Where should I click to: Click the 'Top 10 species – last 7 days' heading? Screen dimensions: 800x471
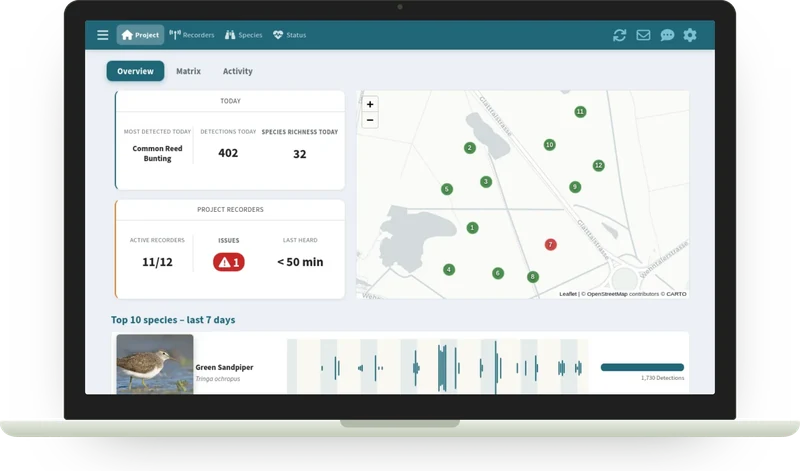point(173,320)
